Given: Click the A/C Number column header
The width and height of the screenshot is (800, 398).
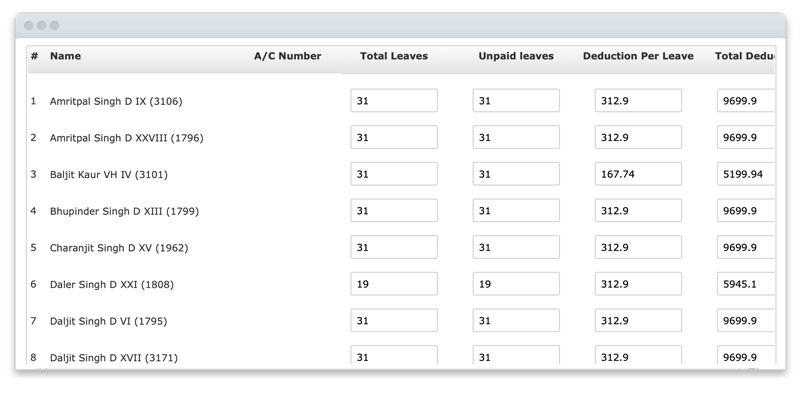Looking at the screenshot, I should pos(288,56).
